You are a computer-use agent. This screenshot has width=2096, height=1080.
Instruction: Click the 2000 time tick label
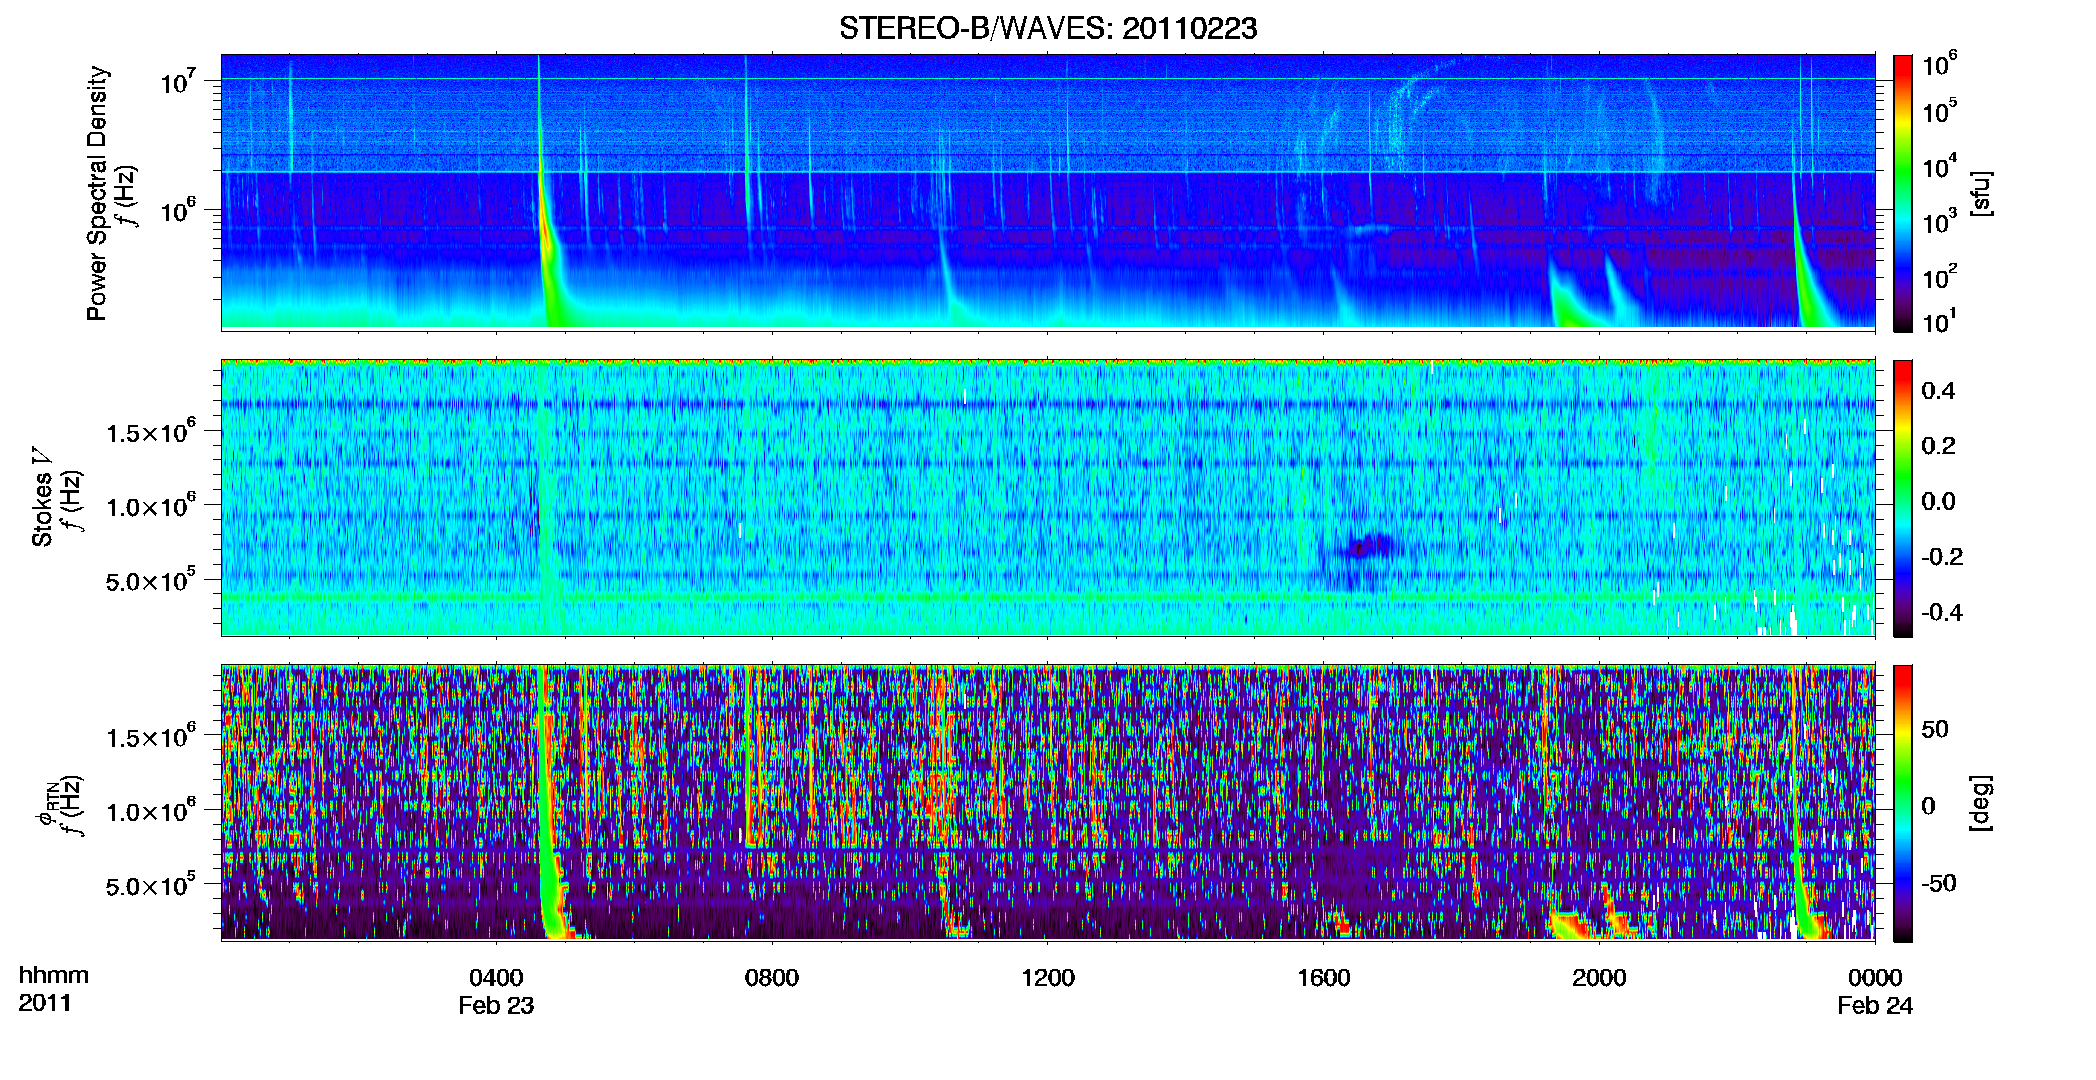[x=1599, y=978]
